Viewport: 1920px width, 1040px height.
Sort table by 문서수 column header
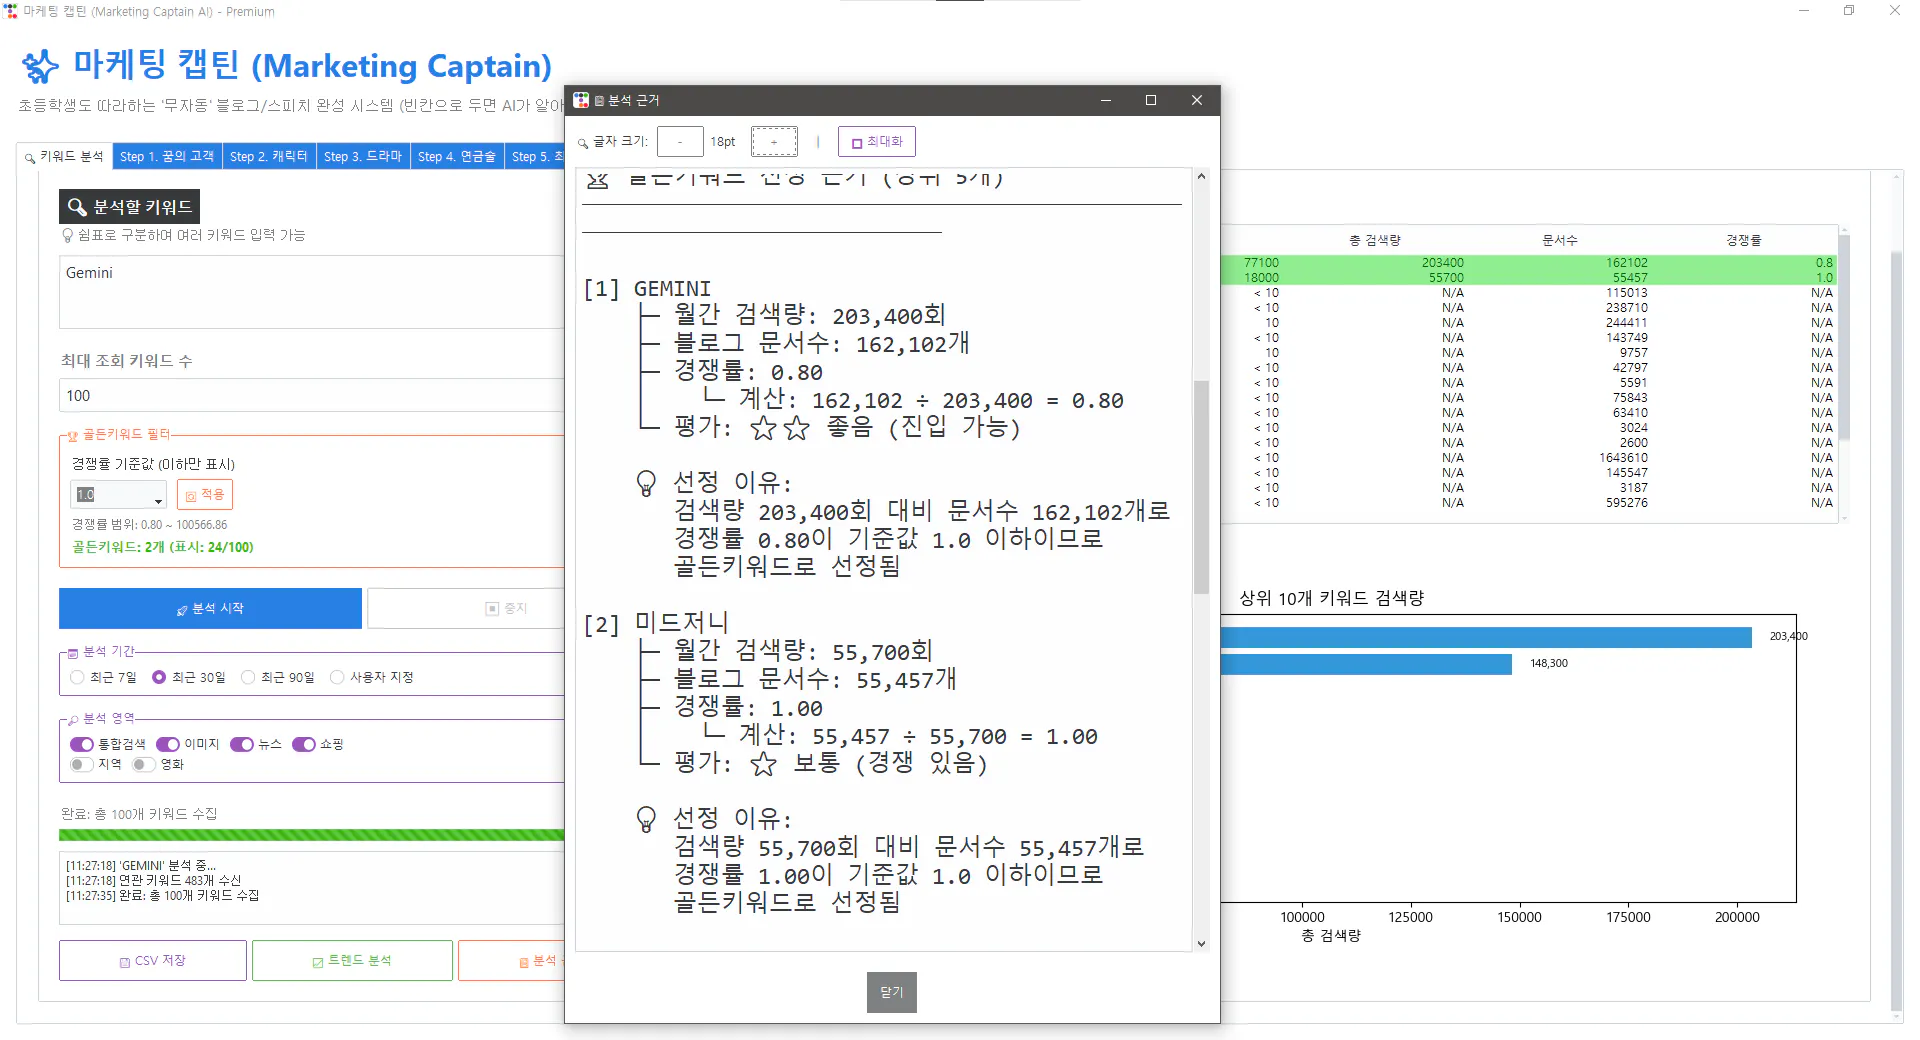[x=1559, y=241]
